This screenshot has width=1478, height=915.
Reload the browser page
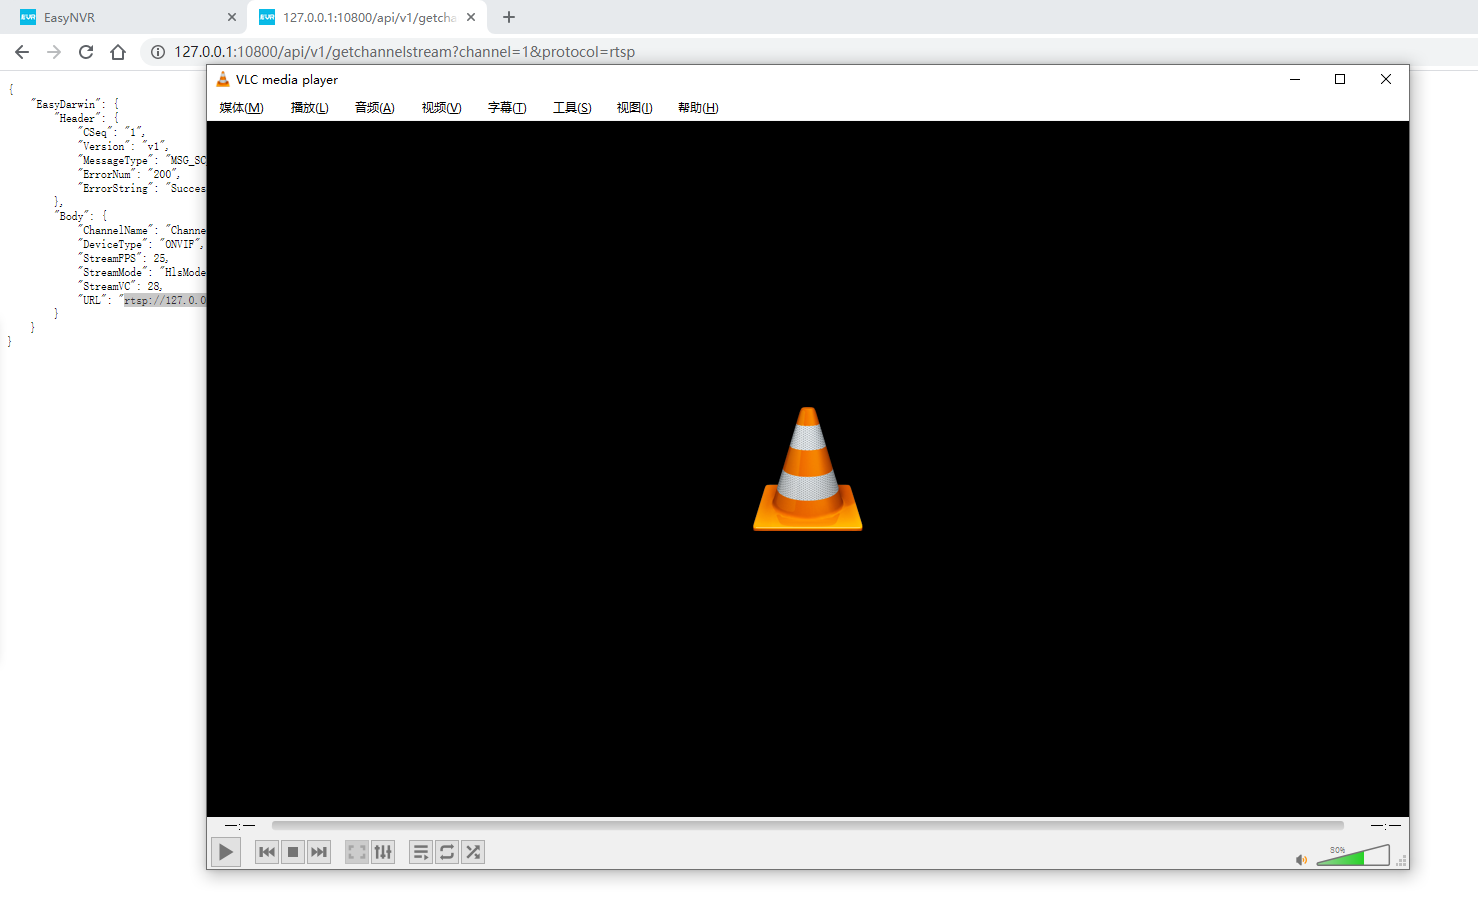coord(86,52)
